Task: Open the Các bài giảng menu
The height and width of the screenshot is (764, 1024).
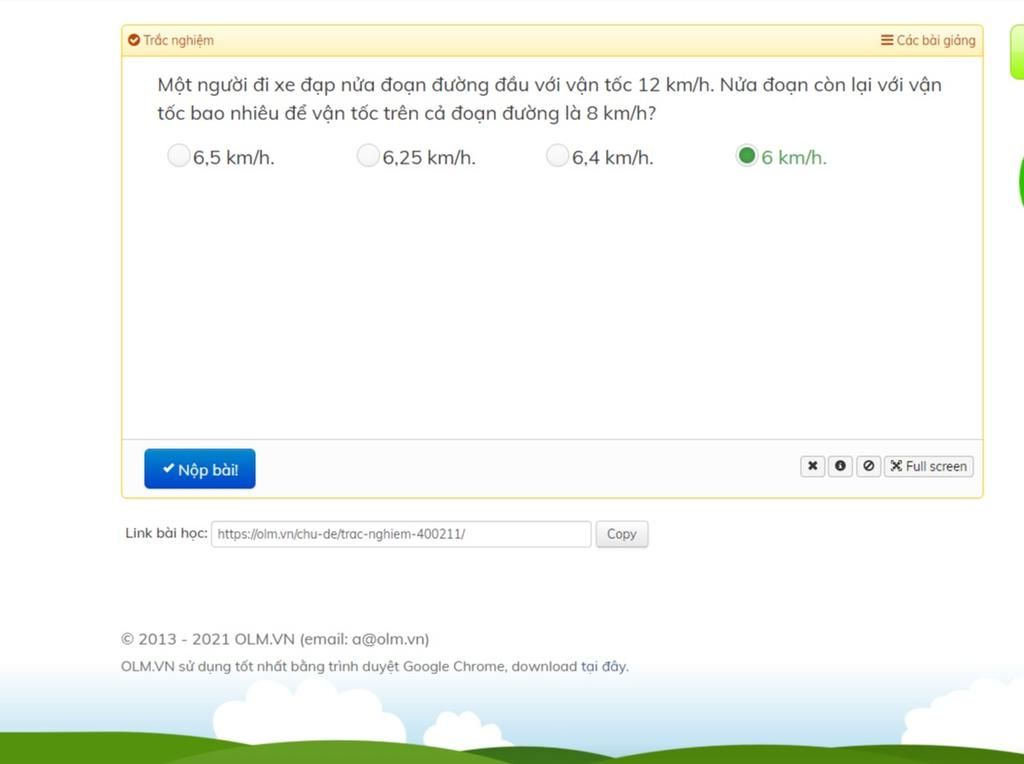Action: 928,40
